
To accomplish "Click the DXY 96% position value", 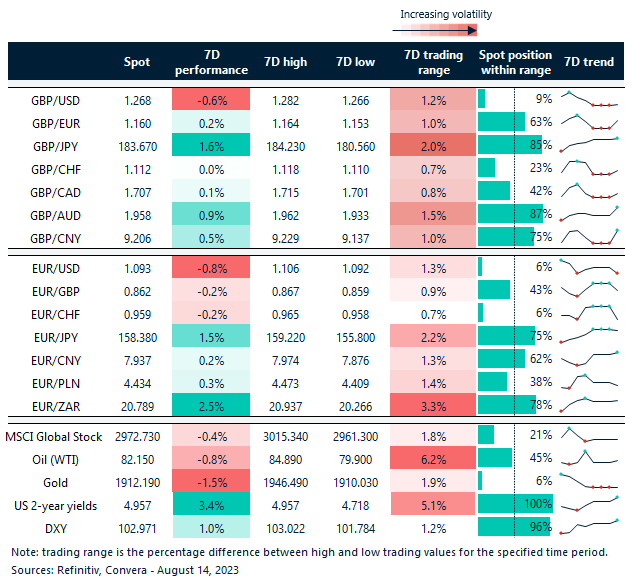I will (x=541, y=527).
